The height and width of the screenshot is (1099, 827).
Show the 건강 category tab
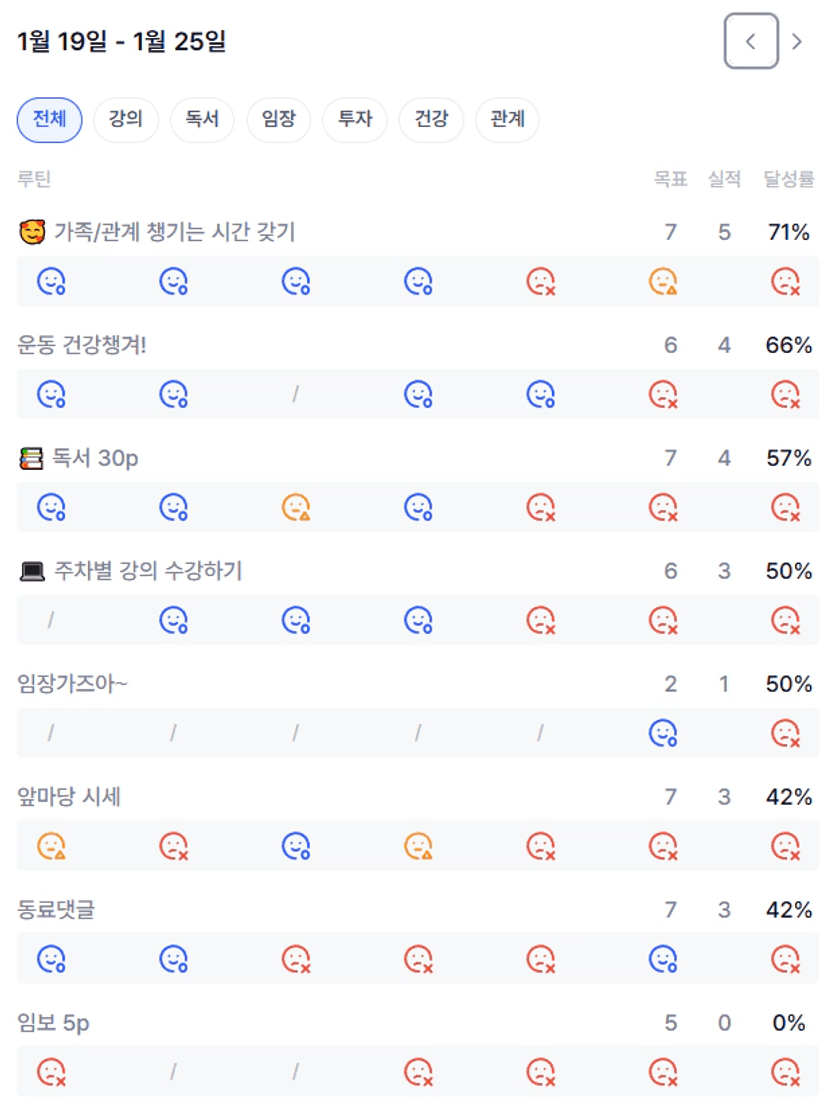[x=431, y=120]
